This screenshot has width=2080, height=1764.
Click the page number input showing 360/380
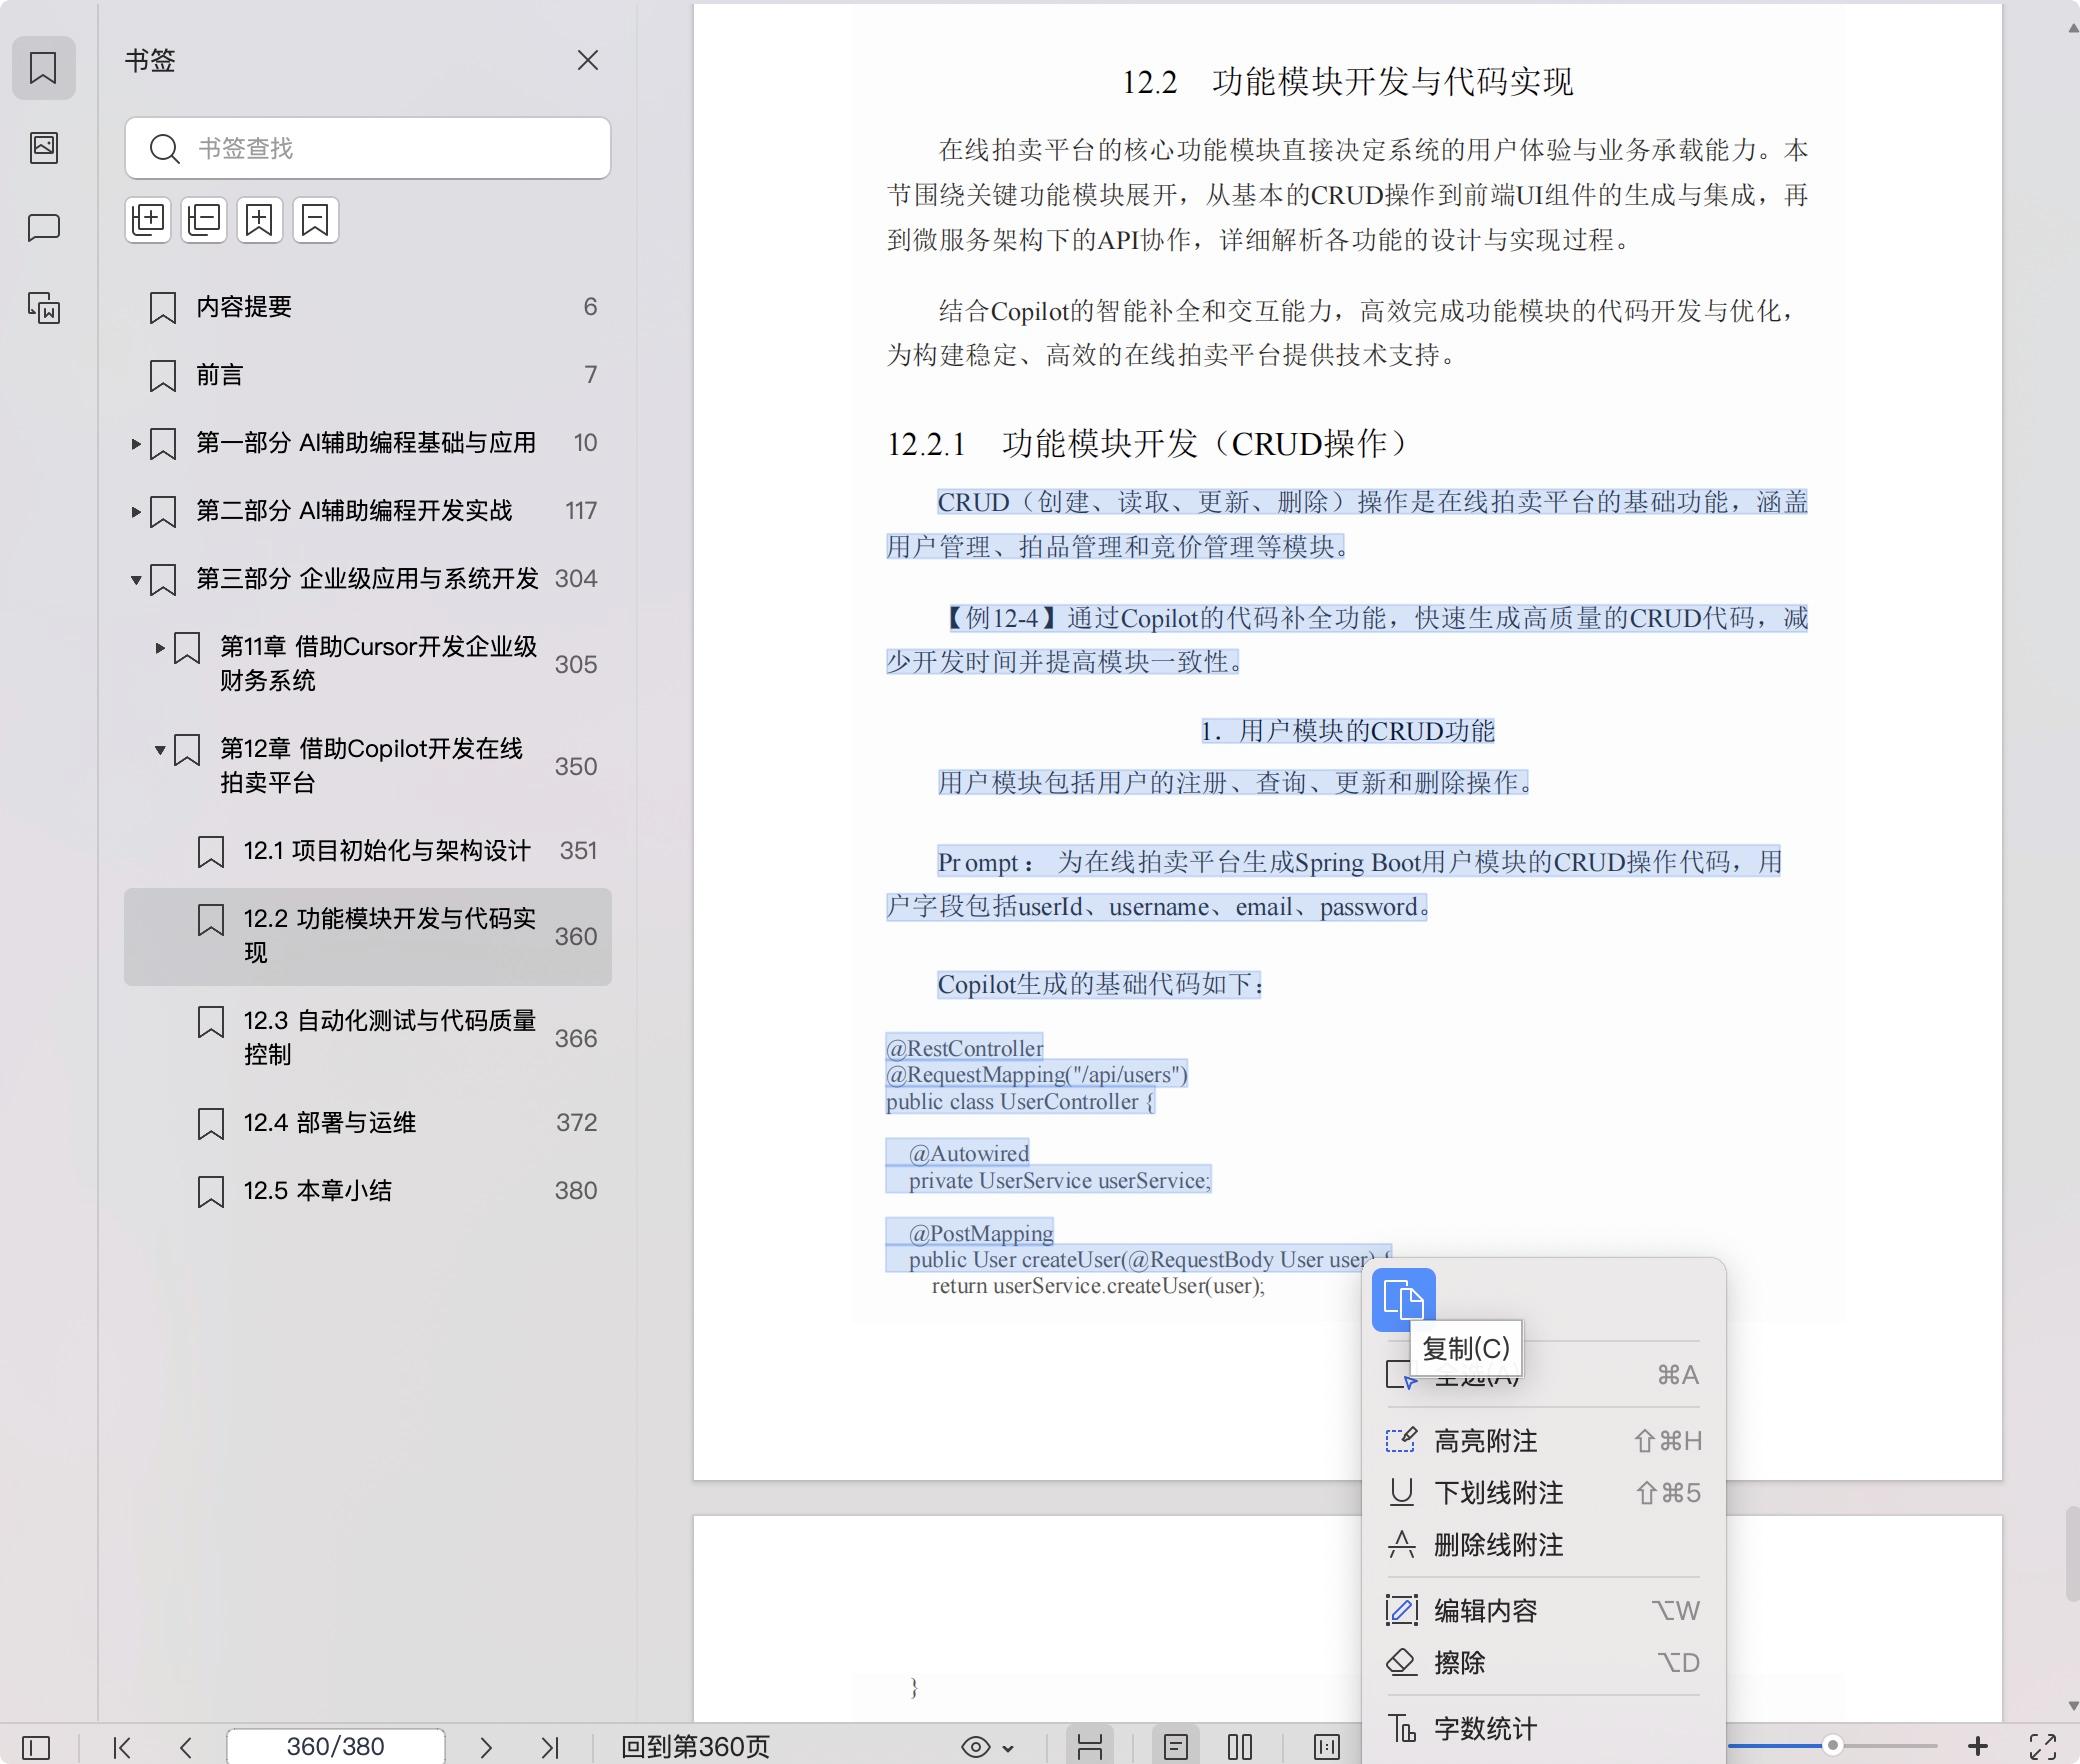[335, 1747]
